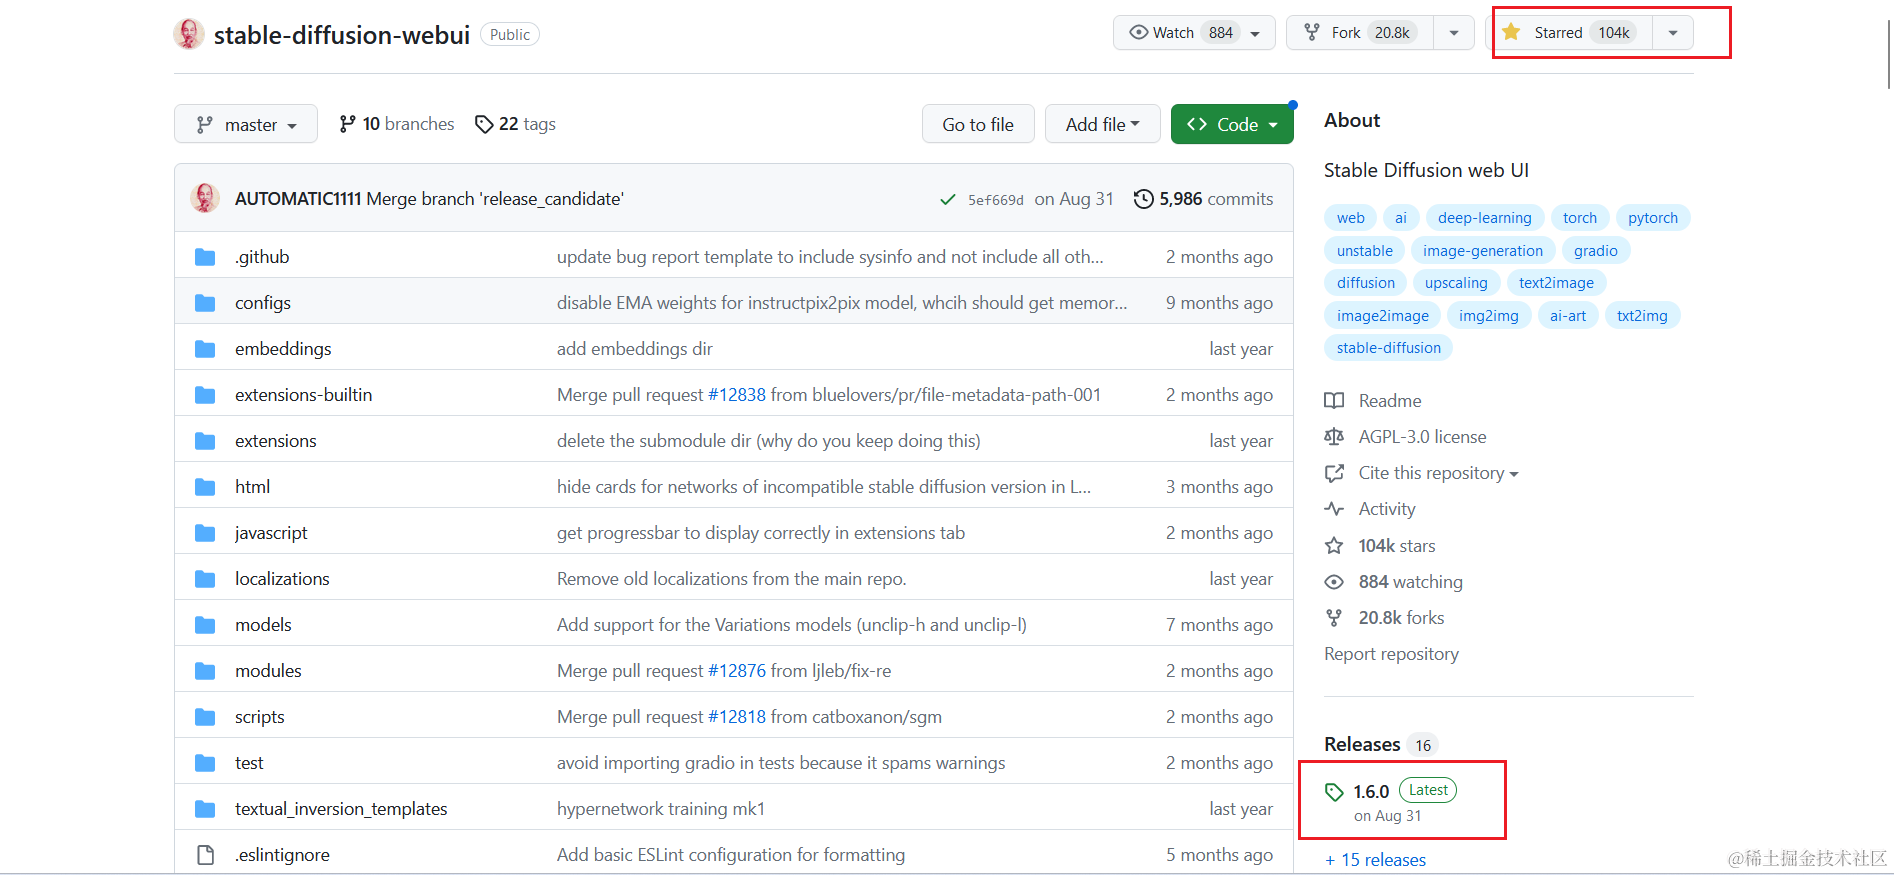Click the AUTOMATIC1111 avatar beside the repository name
This screenshot has height=875, width=1894.
189,34
